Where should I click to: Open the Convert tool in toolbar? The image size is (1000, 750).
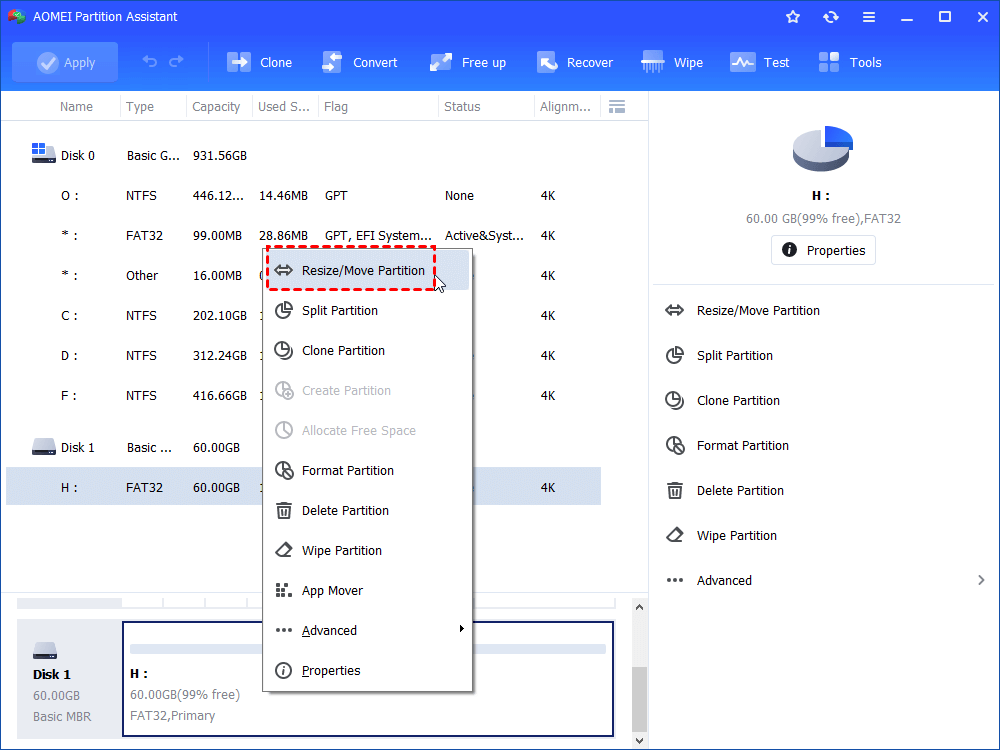[360, 62]
